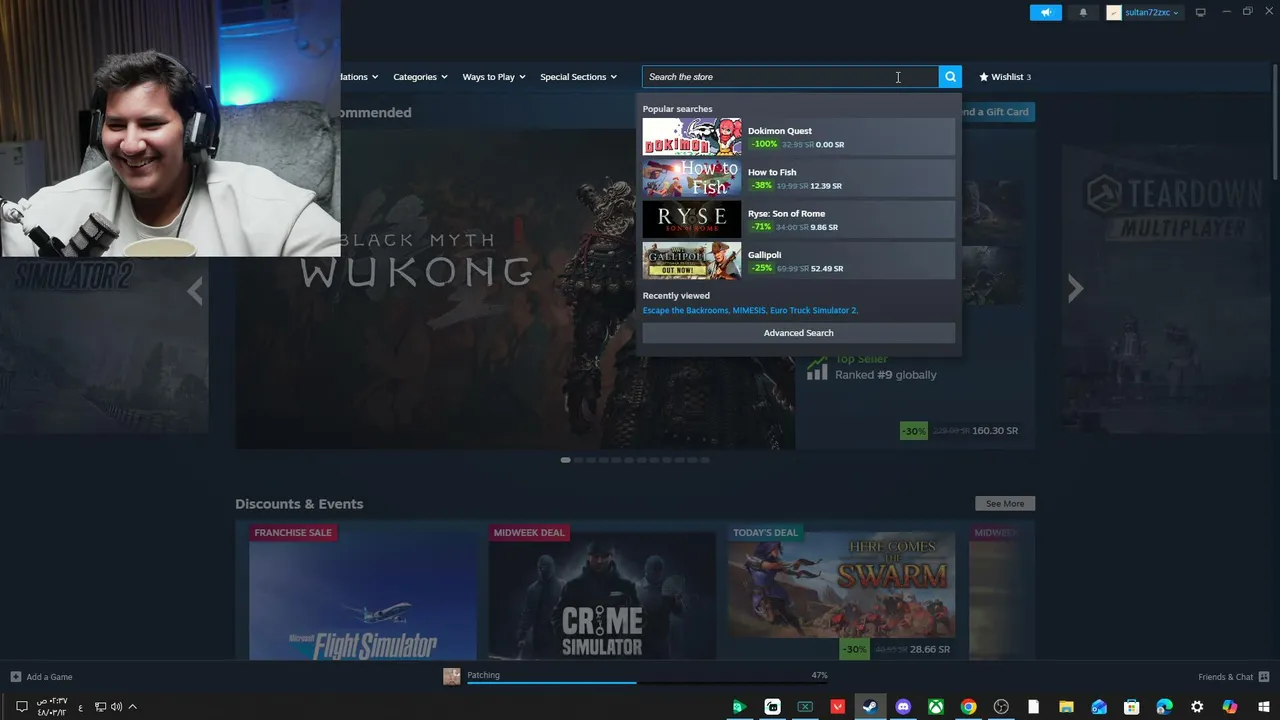The height and width of the screenshot is (720, 1280).
Task: Click the 47% patching percentage
Action: (819, 675)
